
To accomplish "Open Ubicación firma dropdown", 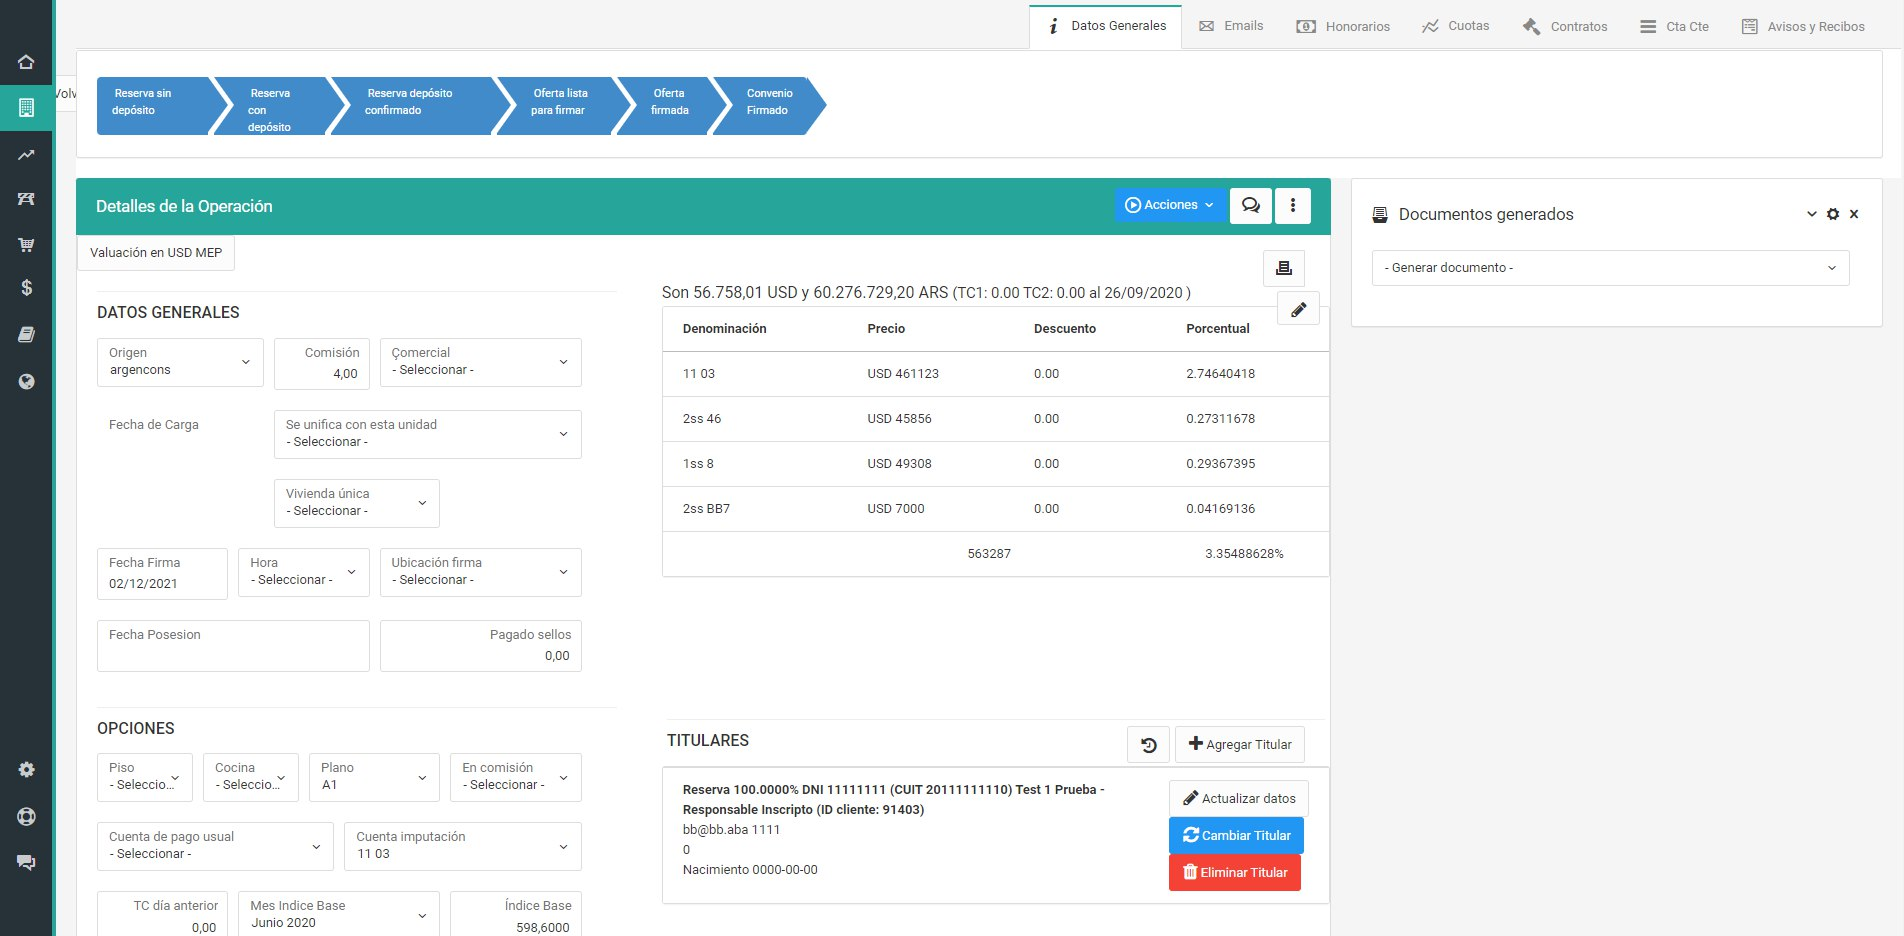I will coord(480,572).
